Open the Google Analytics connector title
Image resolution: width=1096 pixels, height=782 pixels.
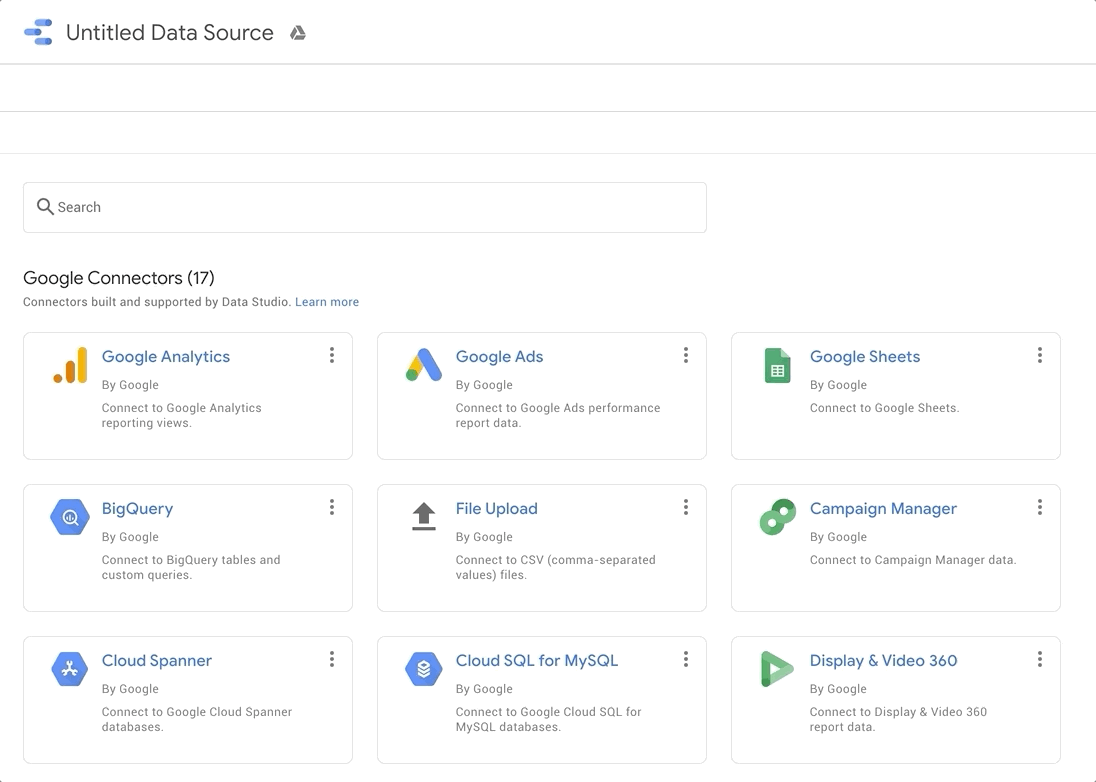(x=166, y=356)
